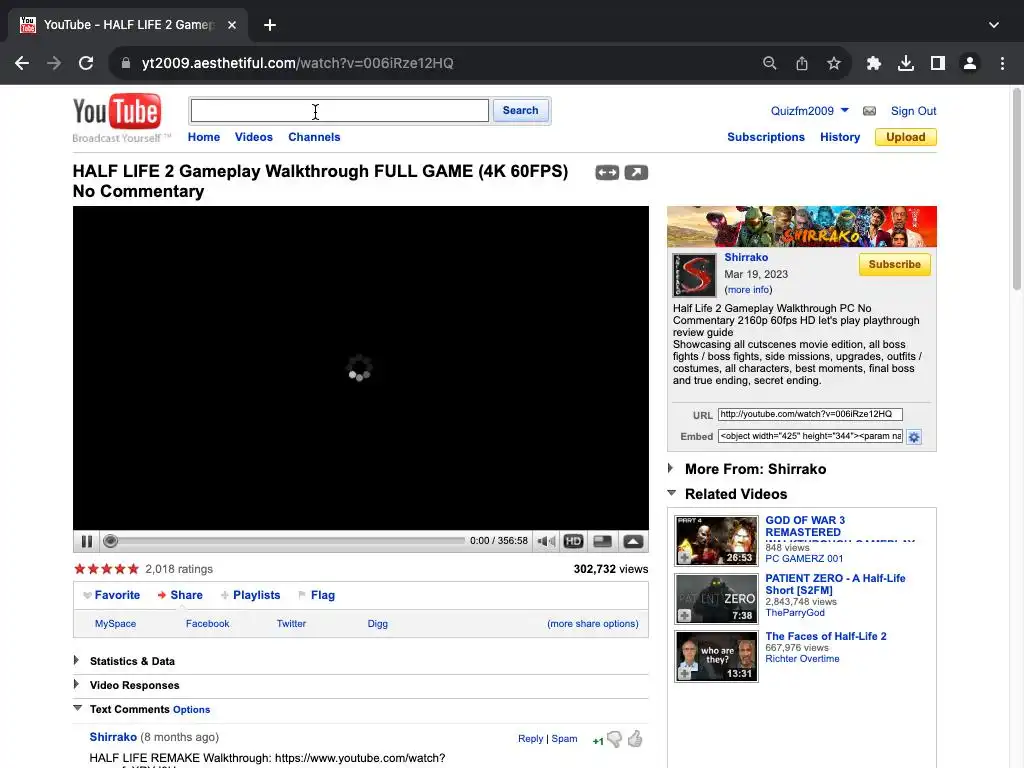Reply to Shirrako's comment
Image resolution: width=1024 pixels, height=768 pixels.
point(530,739)
